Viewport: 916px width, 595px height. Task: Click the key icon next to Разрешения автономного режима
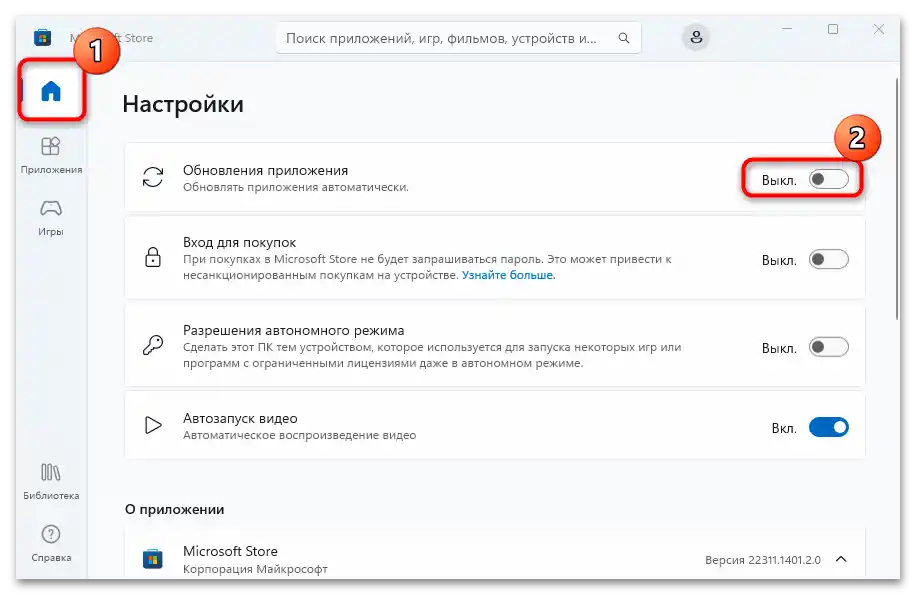(x=151, y=347)
